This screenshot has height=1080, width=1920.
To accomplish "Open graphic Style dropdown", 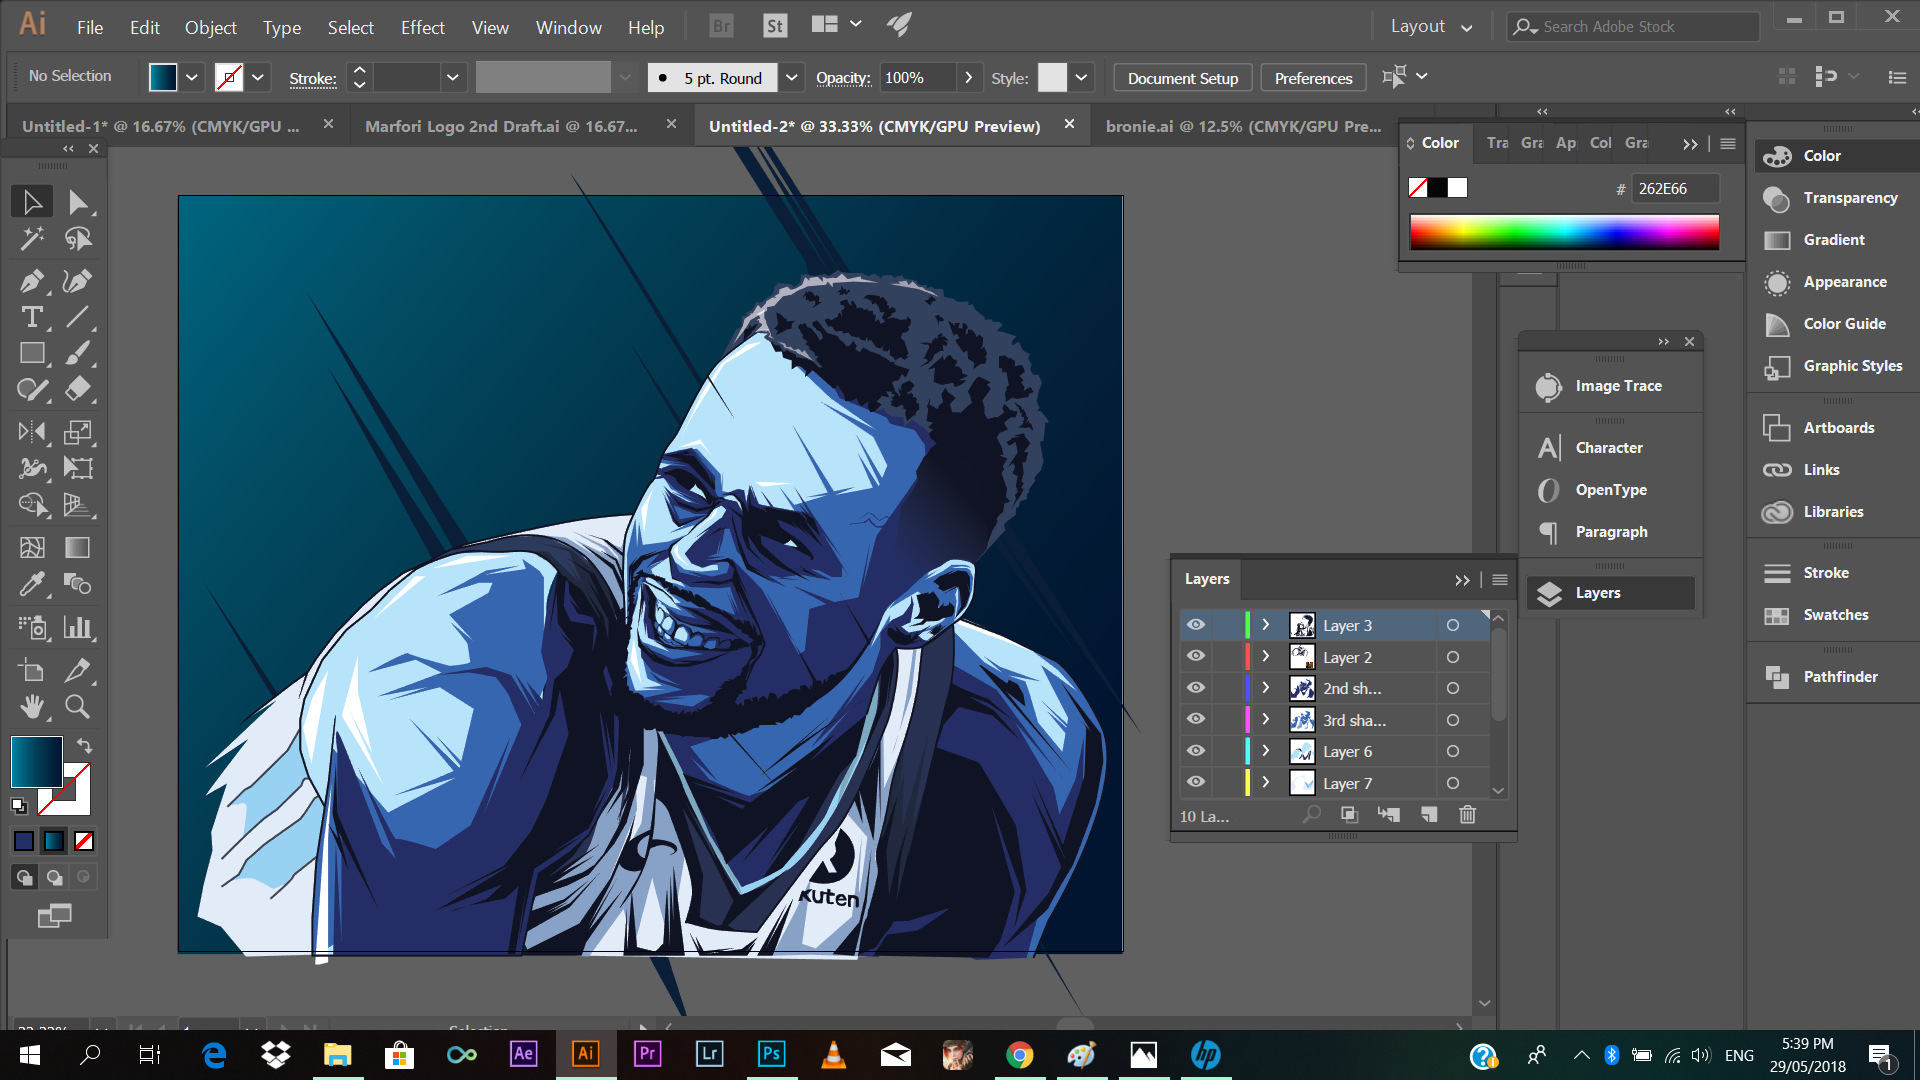I will coord(1081,77).
